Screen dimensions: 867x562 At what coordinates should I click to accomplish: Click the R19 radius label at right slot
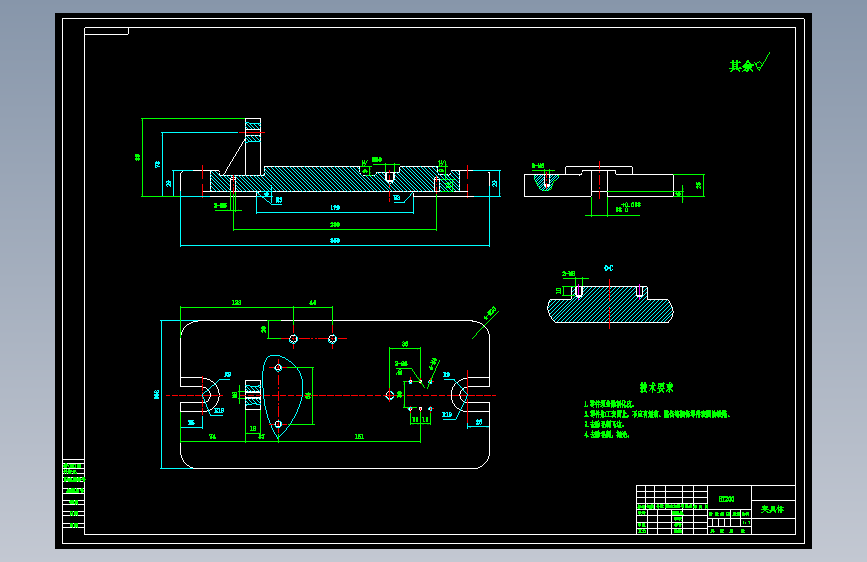tap(447, 414)
